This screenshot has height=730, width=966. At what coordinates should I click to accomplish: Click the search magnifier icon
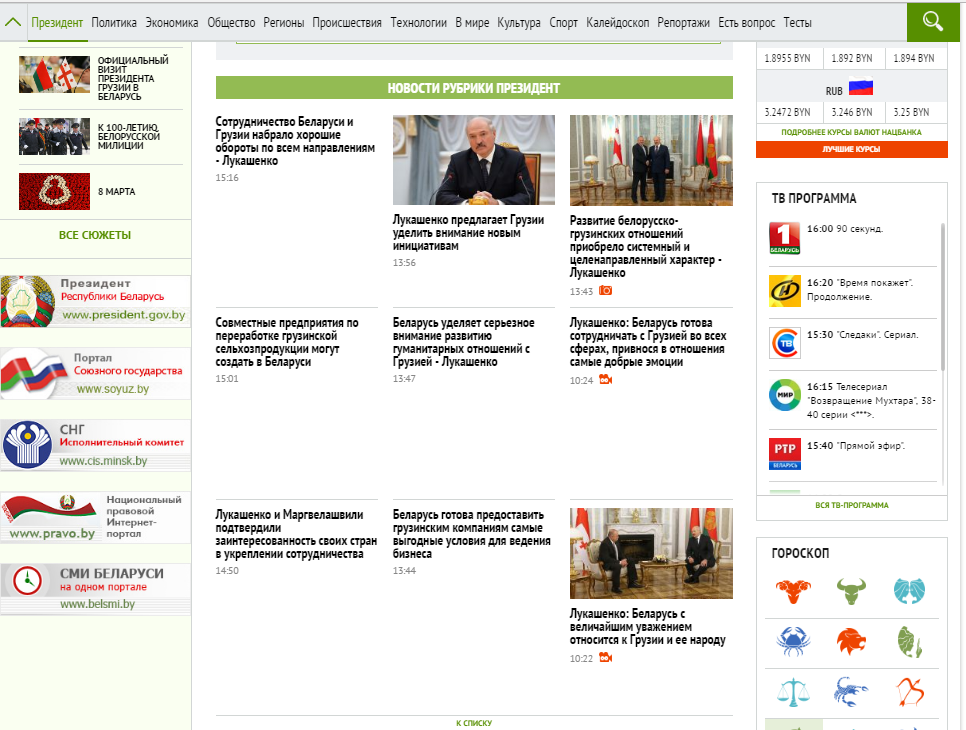point(933,21)
